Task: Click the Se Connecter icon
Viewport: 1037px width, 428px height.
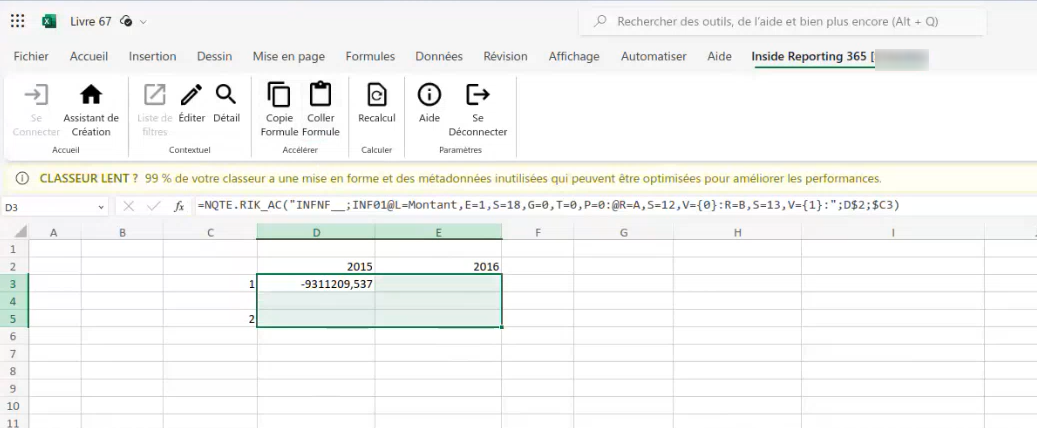Action: pos(36,95)
